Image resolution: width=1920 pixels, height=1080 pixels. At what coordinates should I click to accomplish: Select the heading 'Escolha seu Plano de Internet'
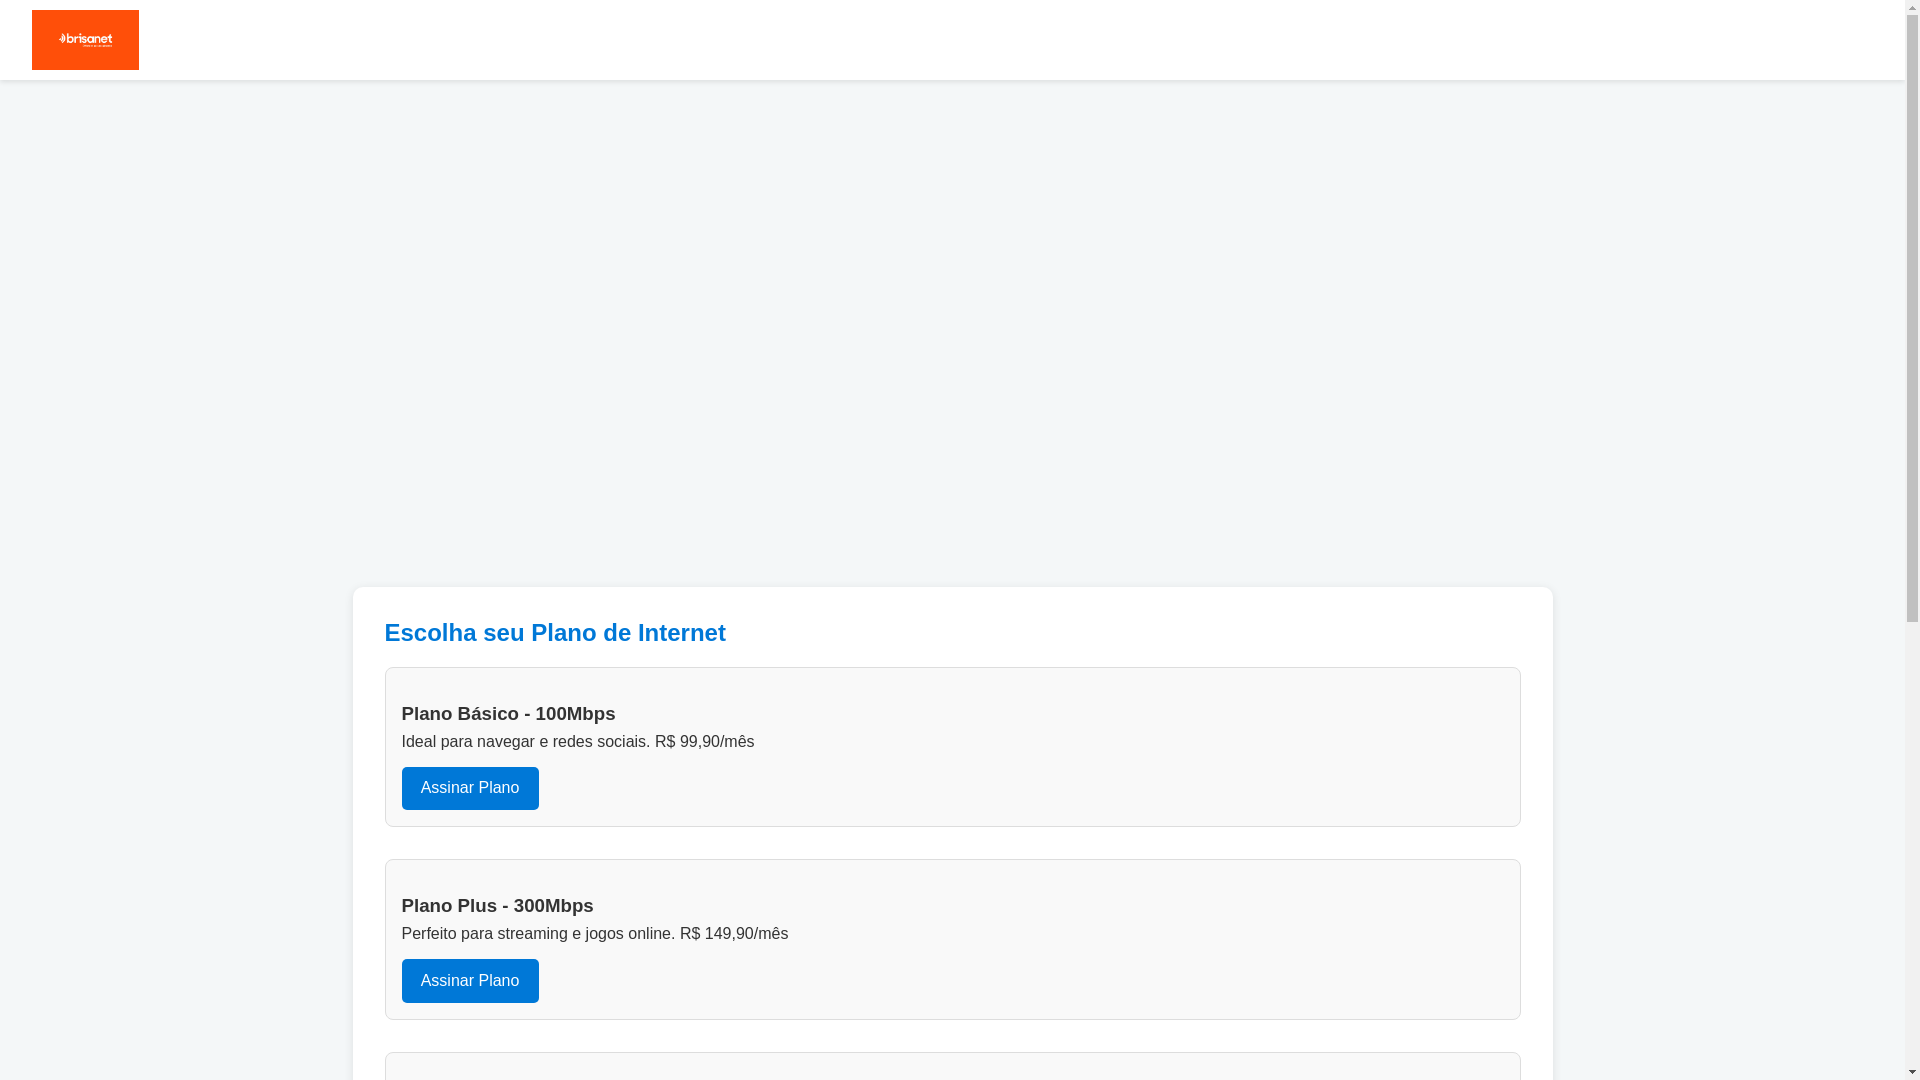(555, 633)
